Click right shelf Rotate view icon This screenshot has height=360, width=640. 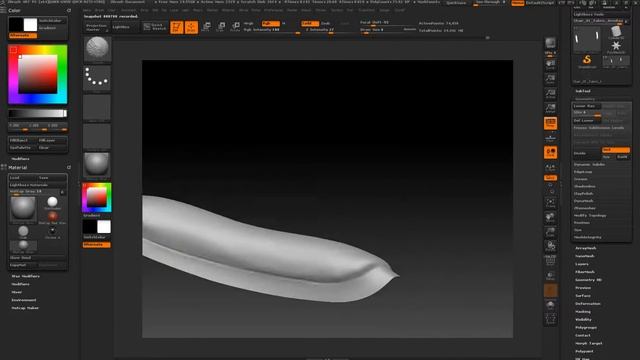click(x=550, y=246)
